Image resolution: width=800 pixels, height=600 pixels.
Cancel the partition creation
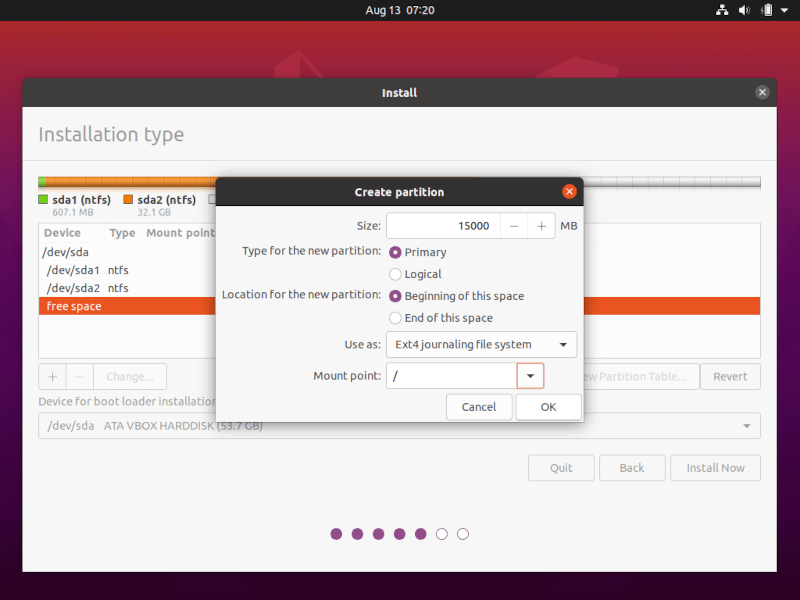pyautogui.click(x=479, y=407)
